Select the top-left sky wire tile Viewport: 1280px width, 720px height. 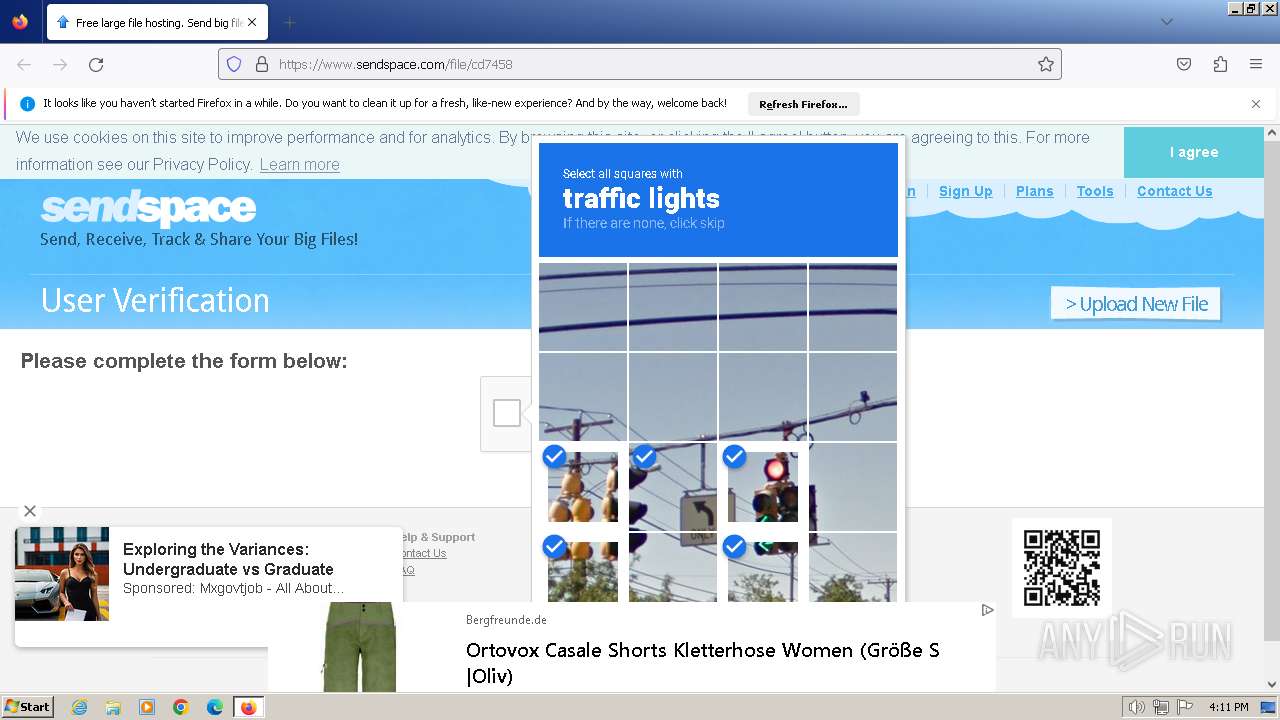(x=583, y=307)
